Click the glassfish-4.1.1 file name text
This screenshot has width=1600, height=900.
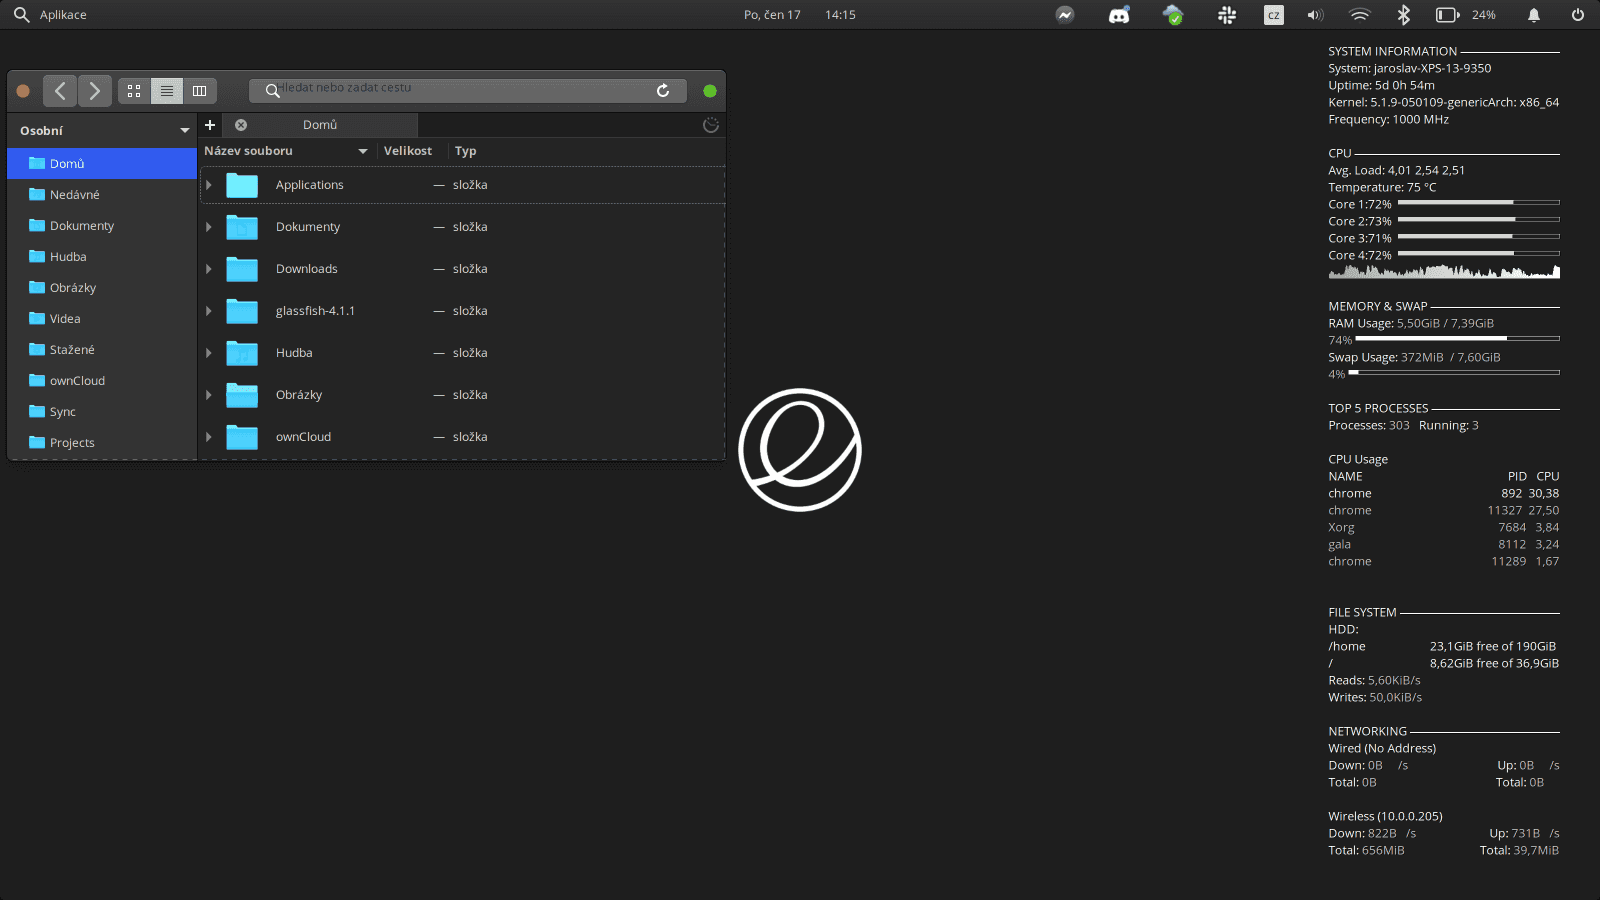315,311
